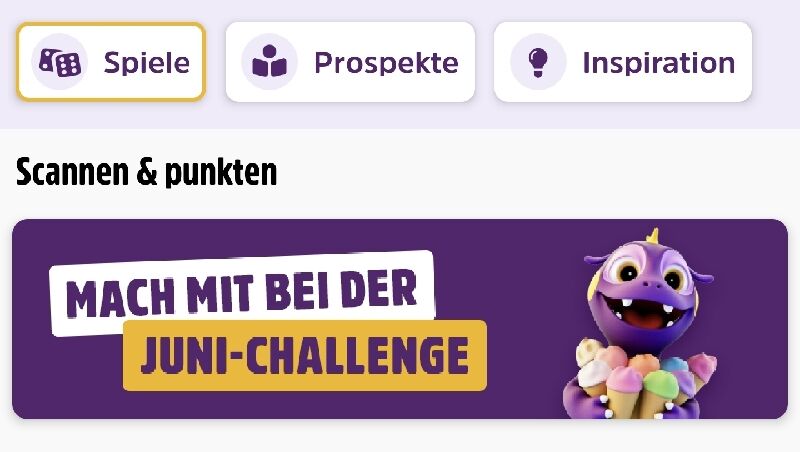Tap the lightbulb Inspiration icon

pyautogui.click(x=538, y=62)
